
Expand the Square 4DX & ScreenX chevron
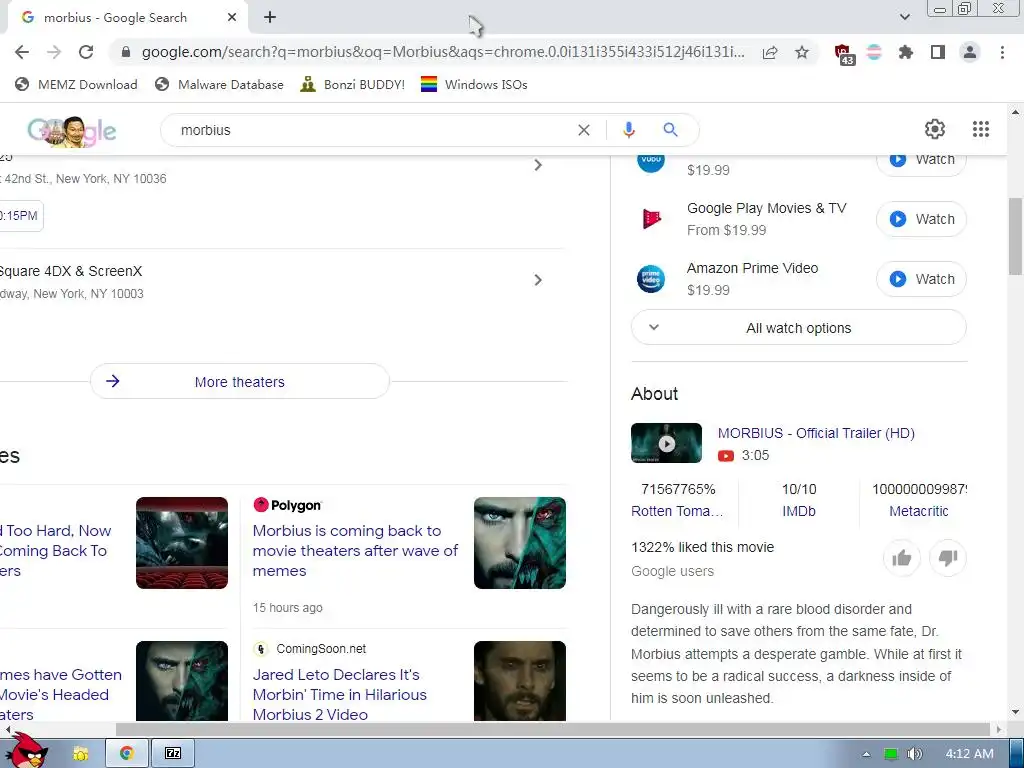coord(538,280)
